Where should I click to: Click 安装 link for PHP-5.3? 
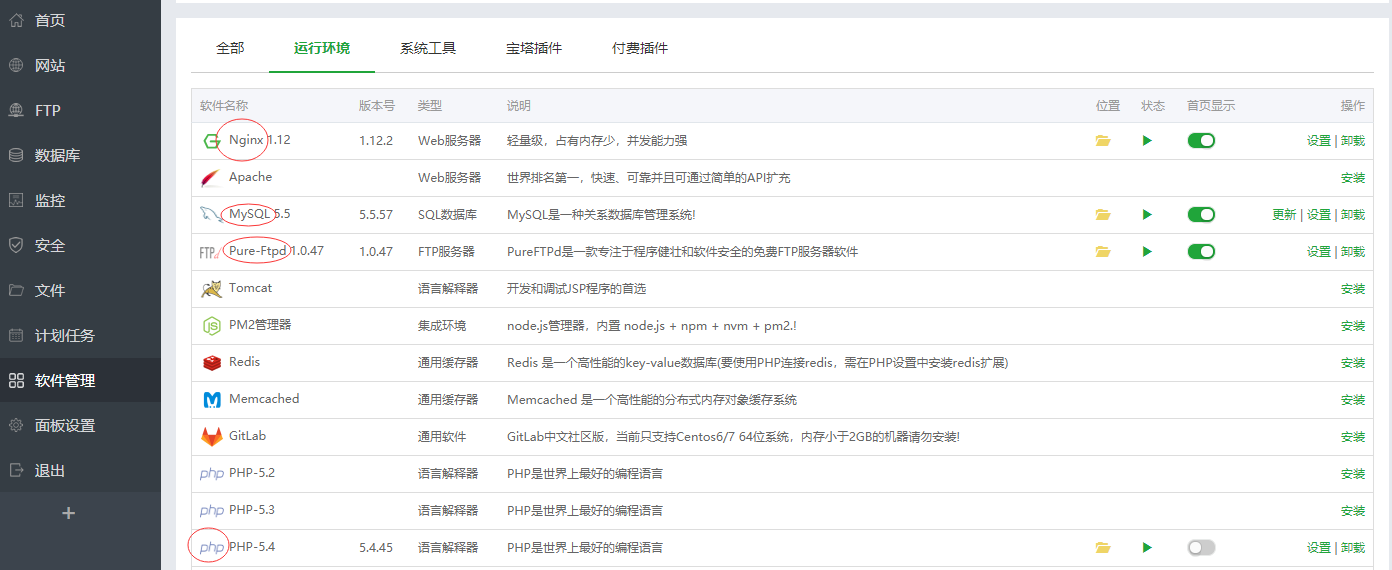coord(1353,511)
